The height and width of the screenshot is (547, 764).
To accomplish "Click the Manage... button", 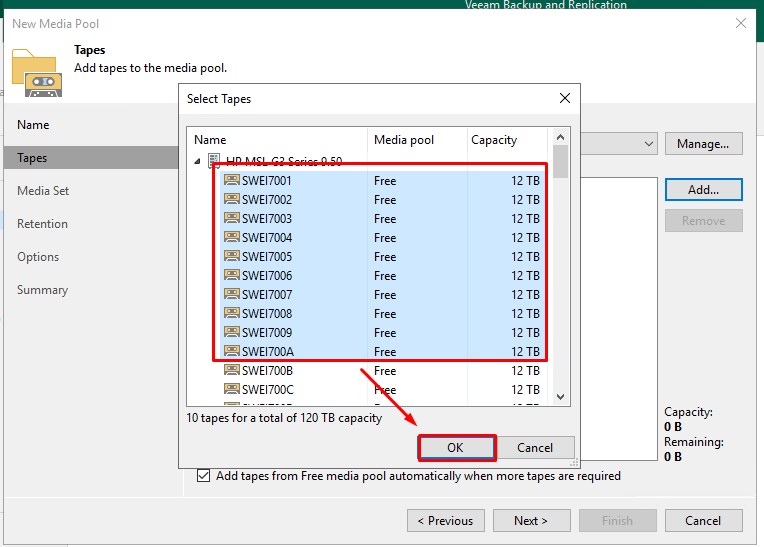I will click(x=703, y=144).
